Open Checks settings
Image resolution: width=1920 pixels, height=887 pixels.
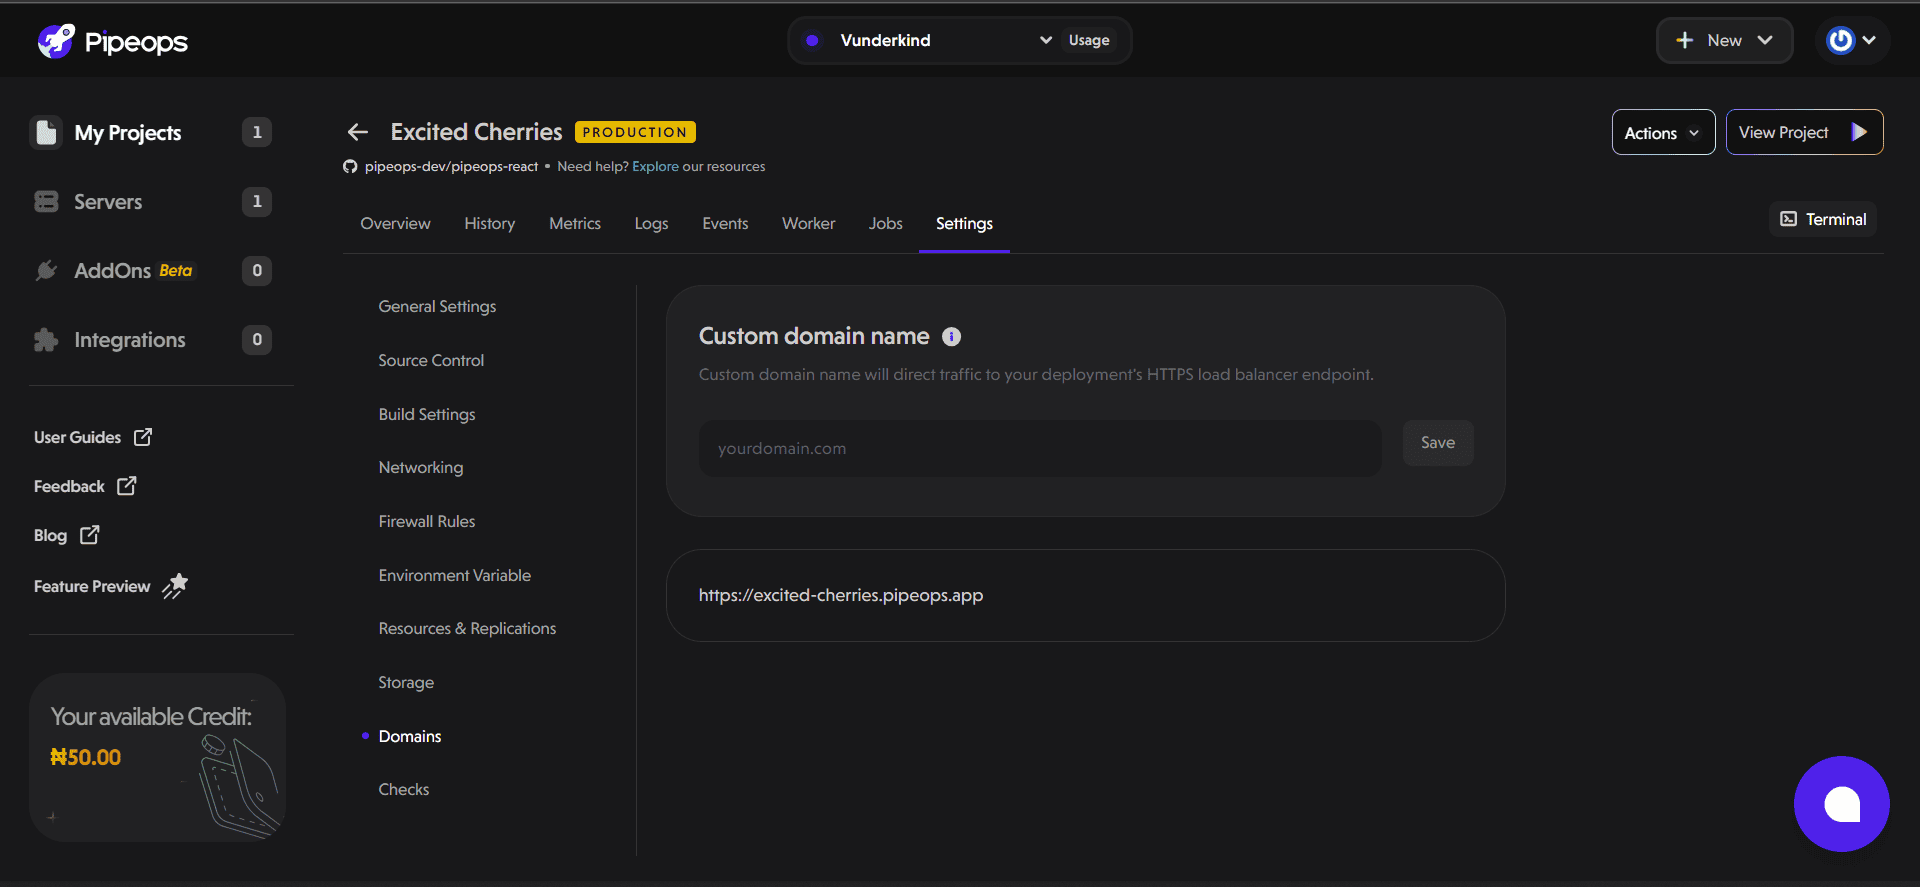point(404,789)
